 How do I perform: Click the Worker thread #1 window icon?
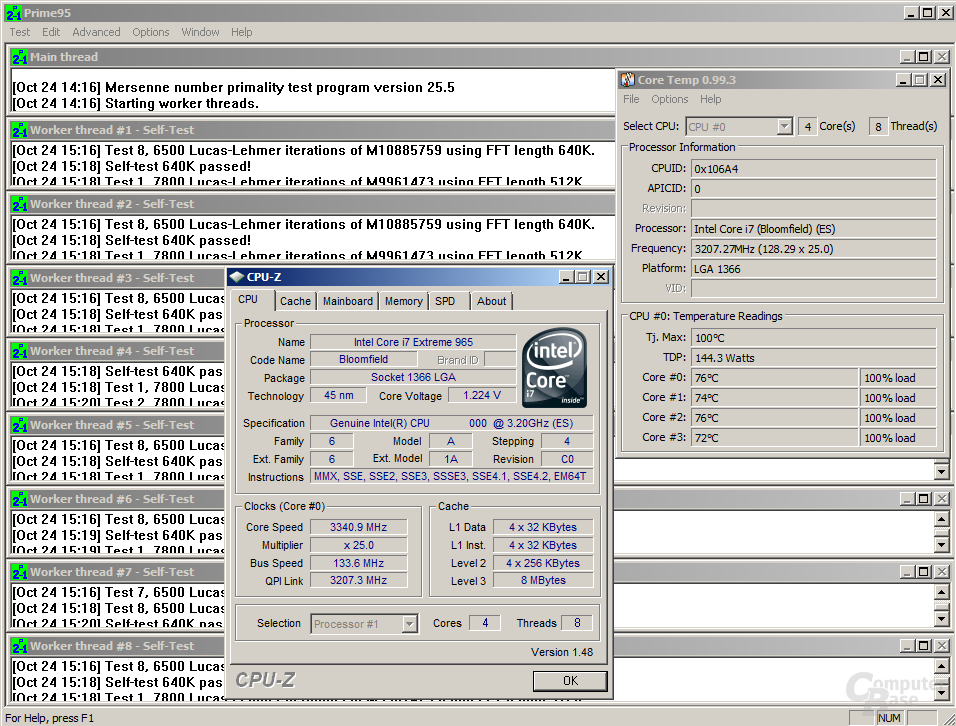coord(20,130)
